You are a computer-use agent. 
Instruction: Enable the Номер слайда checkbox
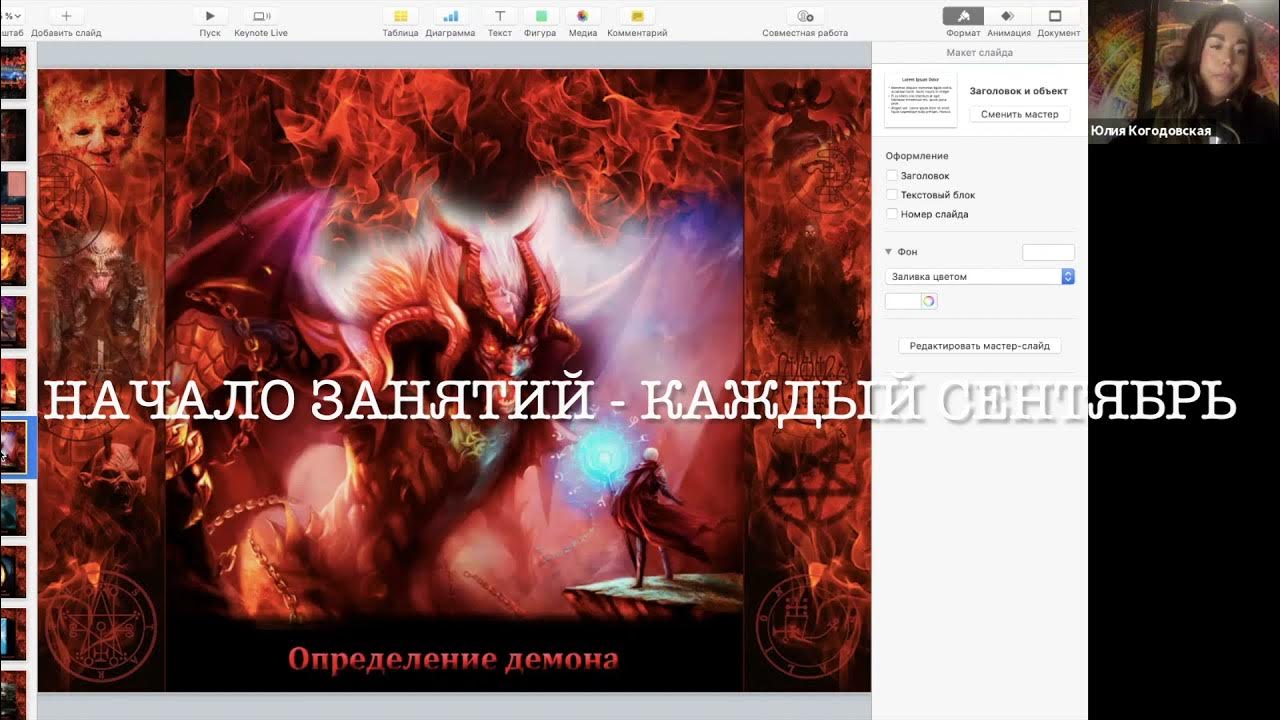(892, 214)
